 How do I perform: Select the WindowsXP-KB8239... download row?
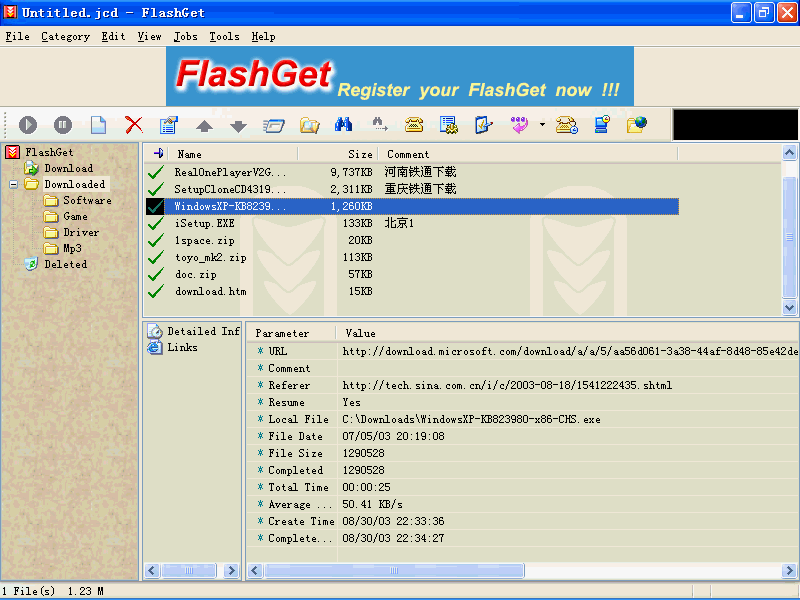pyautogui.click(x=412, y=206)
